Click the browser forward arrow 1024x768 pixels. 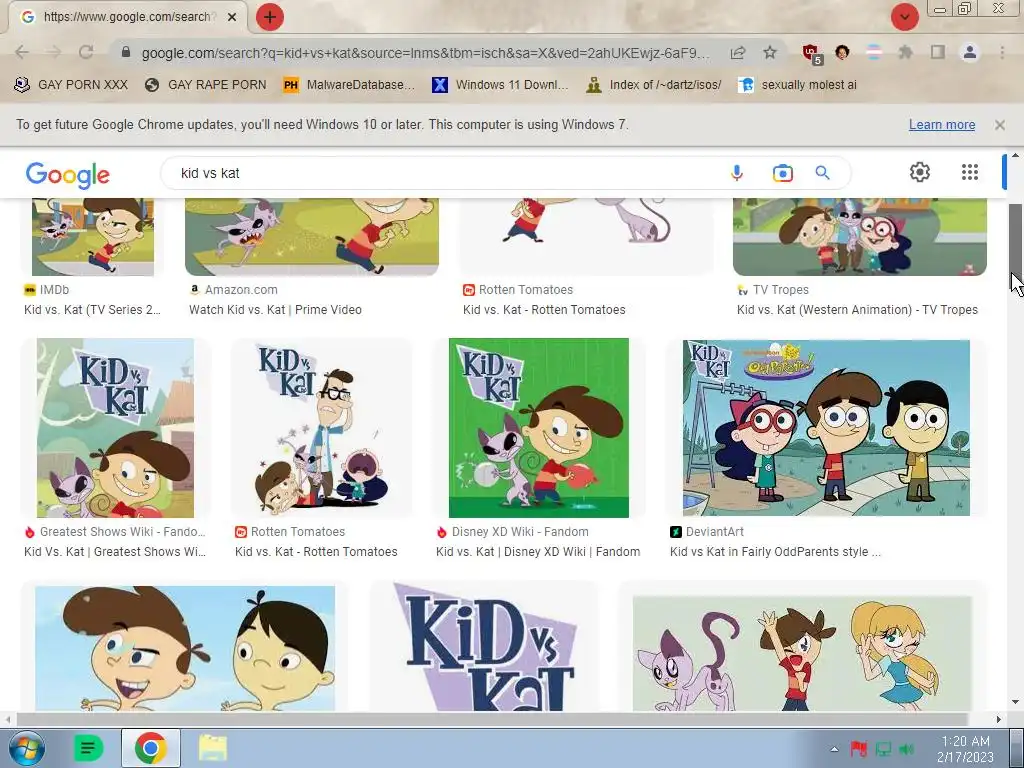(x=54, y=52)
